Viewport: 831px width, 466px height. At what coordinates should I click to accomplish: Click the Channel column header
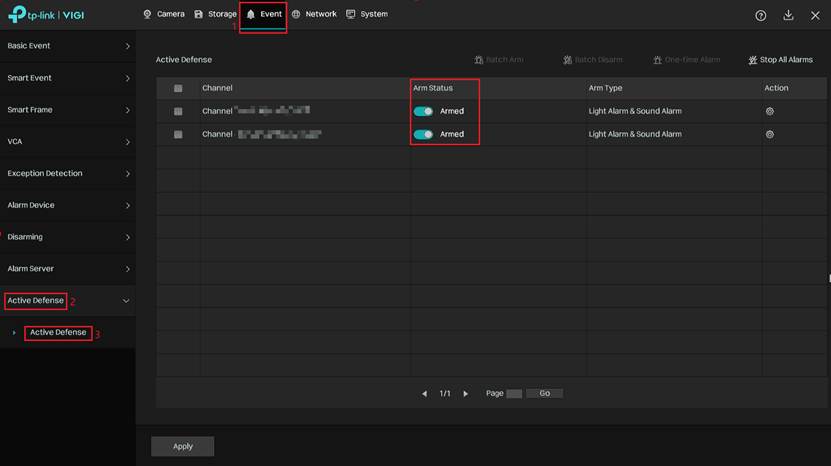[217, 88]
